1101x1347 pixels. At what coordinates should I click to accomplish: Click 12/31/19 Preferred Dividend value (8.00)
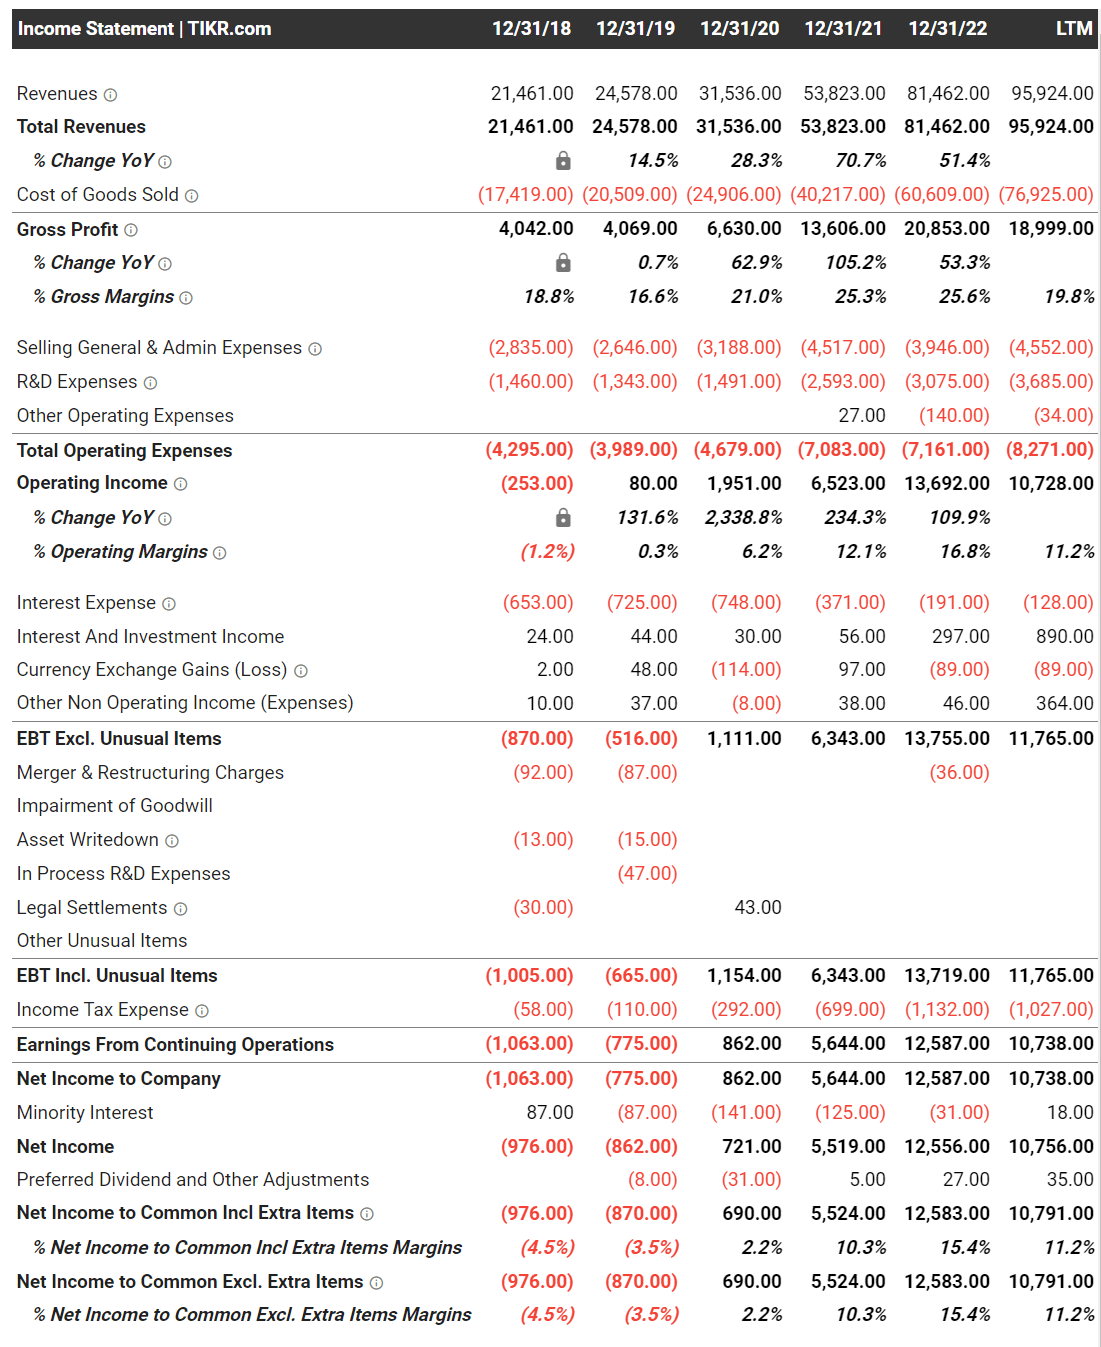652,1180
